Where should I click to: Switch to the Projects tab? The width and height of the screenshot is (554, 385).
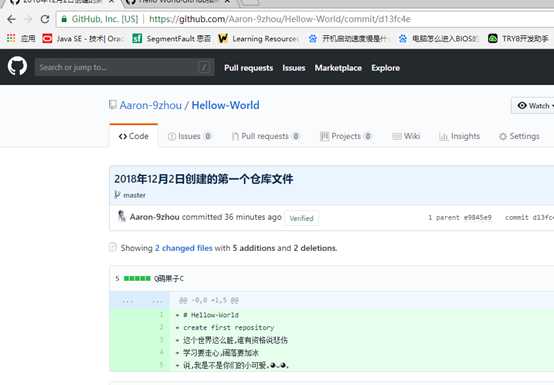(x=346, y=136)
